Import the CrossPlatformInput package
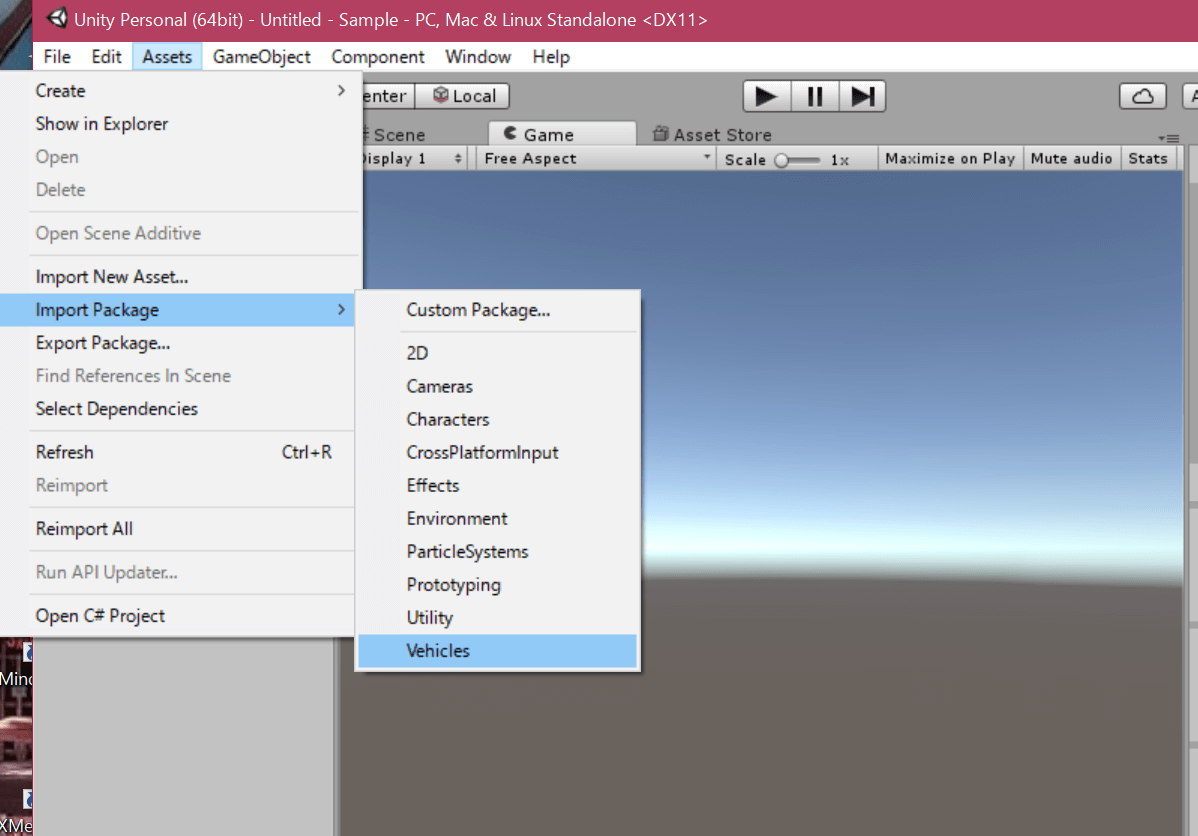1198x836 pixels. (x=497, y=452)
